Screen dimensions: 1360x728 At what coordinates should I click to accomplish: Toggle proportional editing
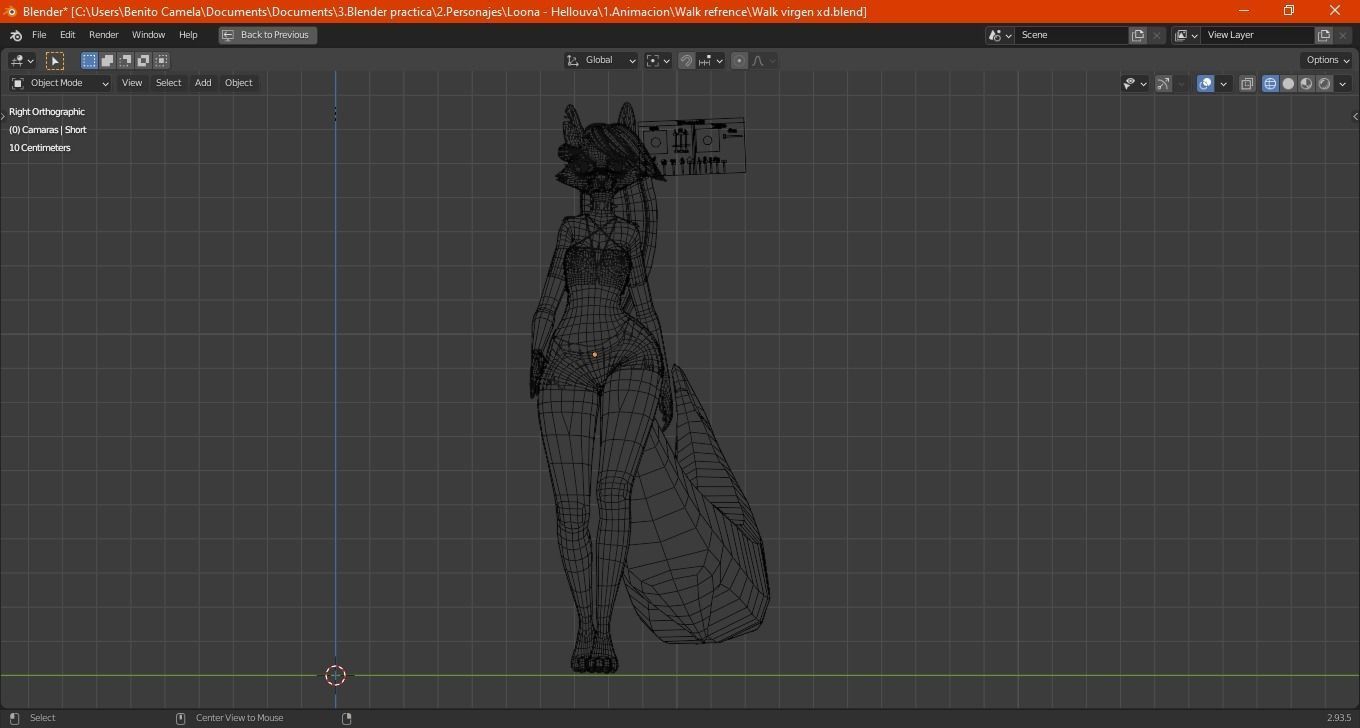click(x=739, y=61)
